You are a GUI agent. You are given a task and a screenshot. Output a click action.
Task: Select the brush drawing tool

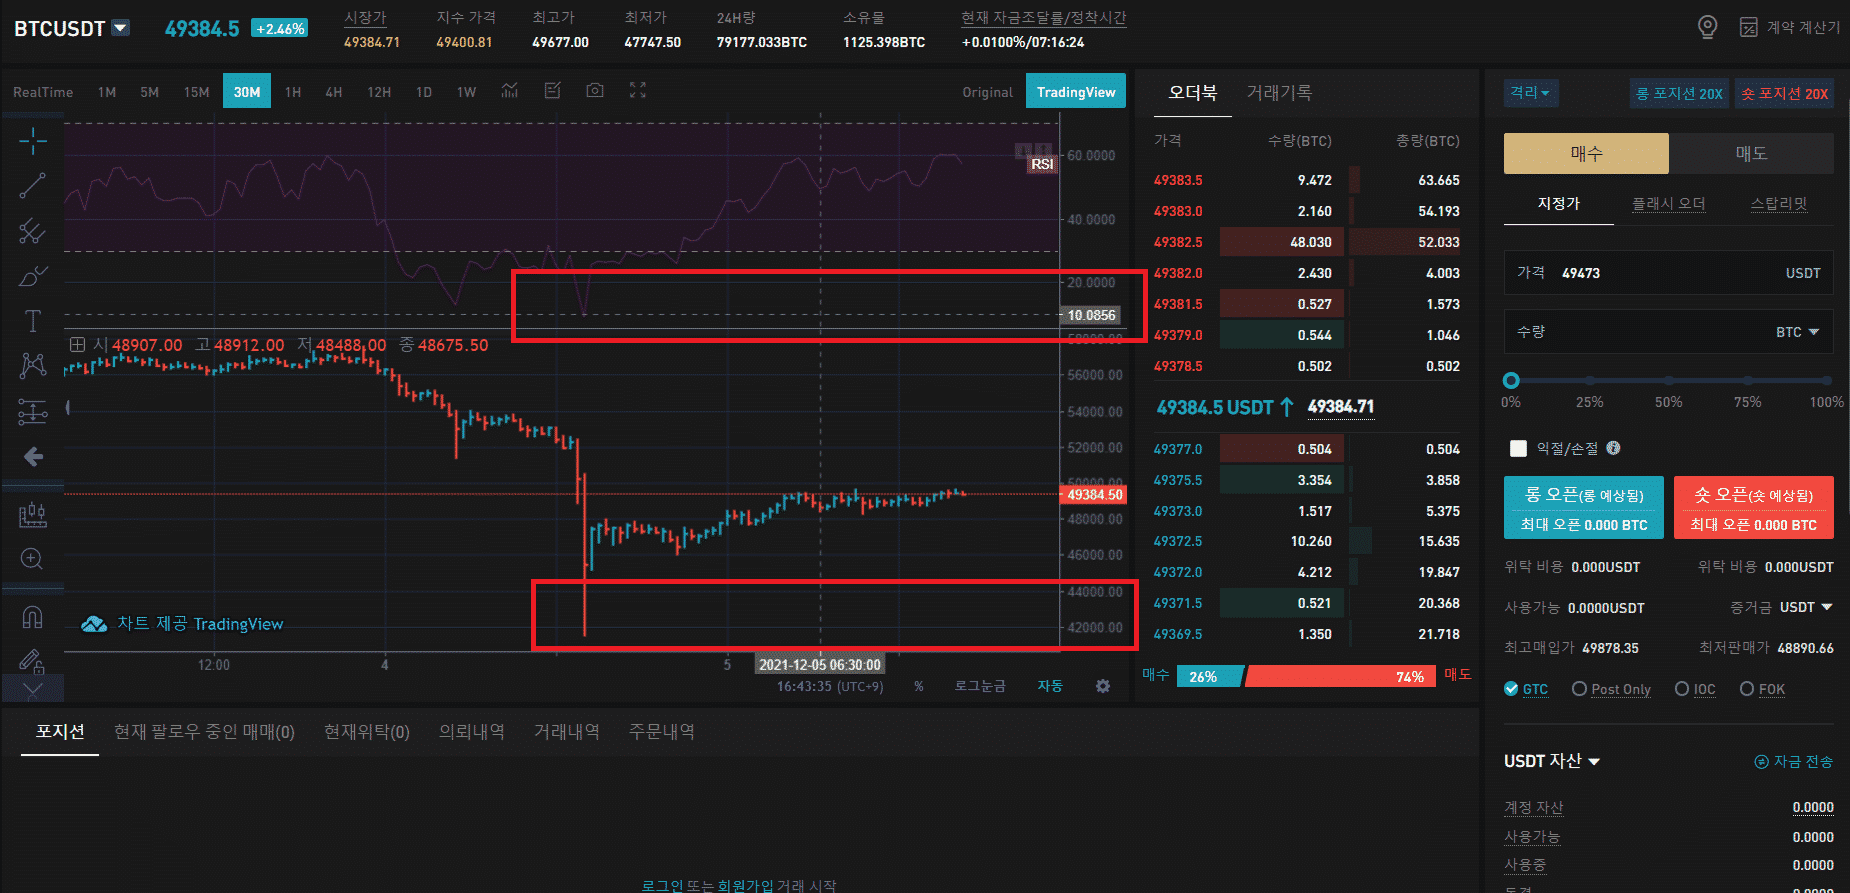point(33,276)
